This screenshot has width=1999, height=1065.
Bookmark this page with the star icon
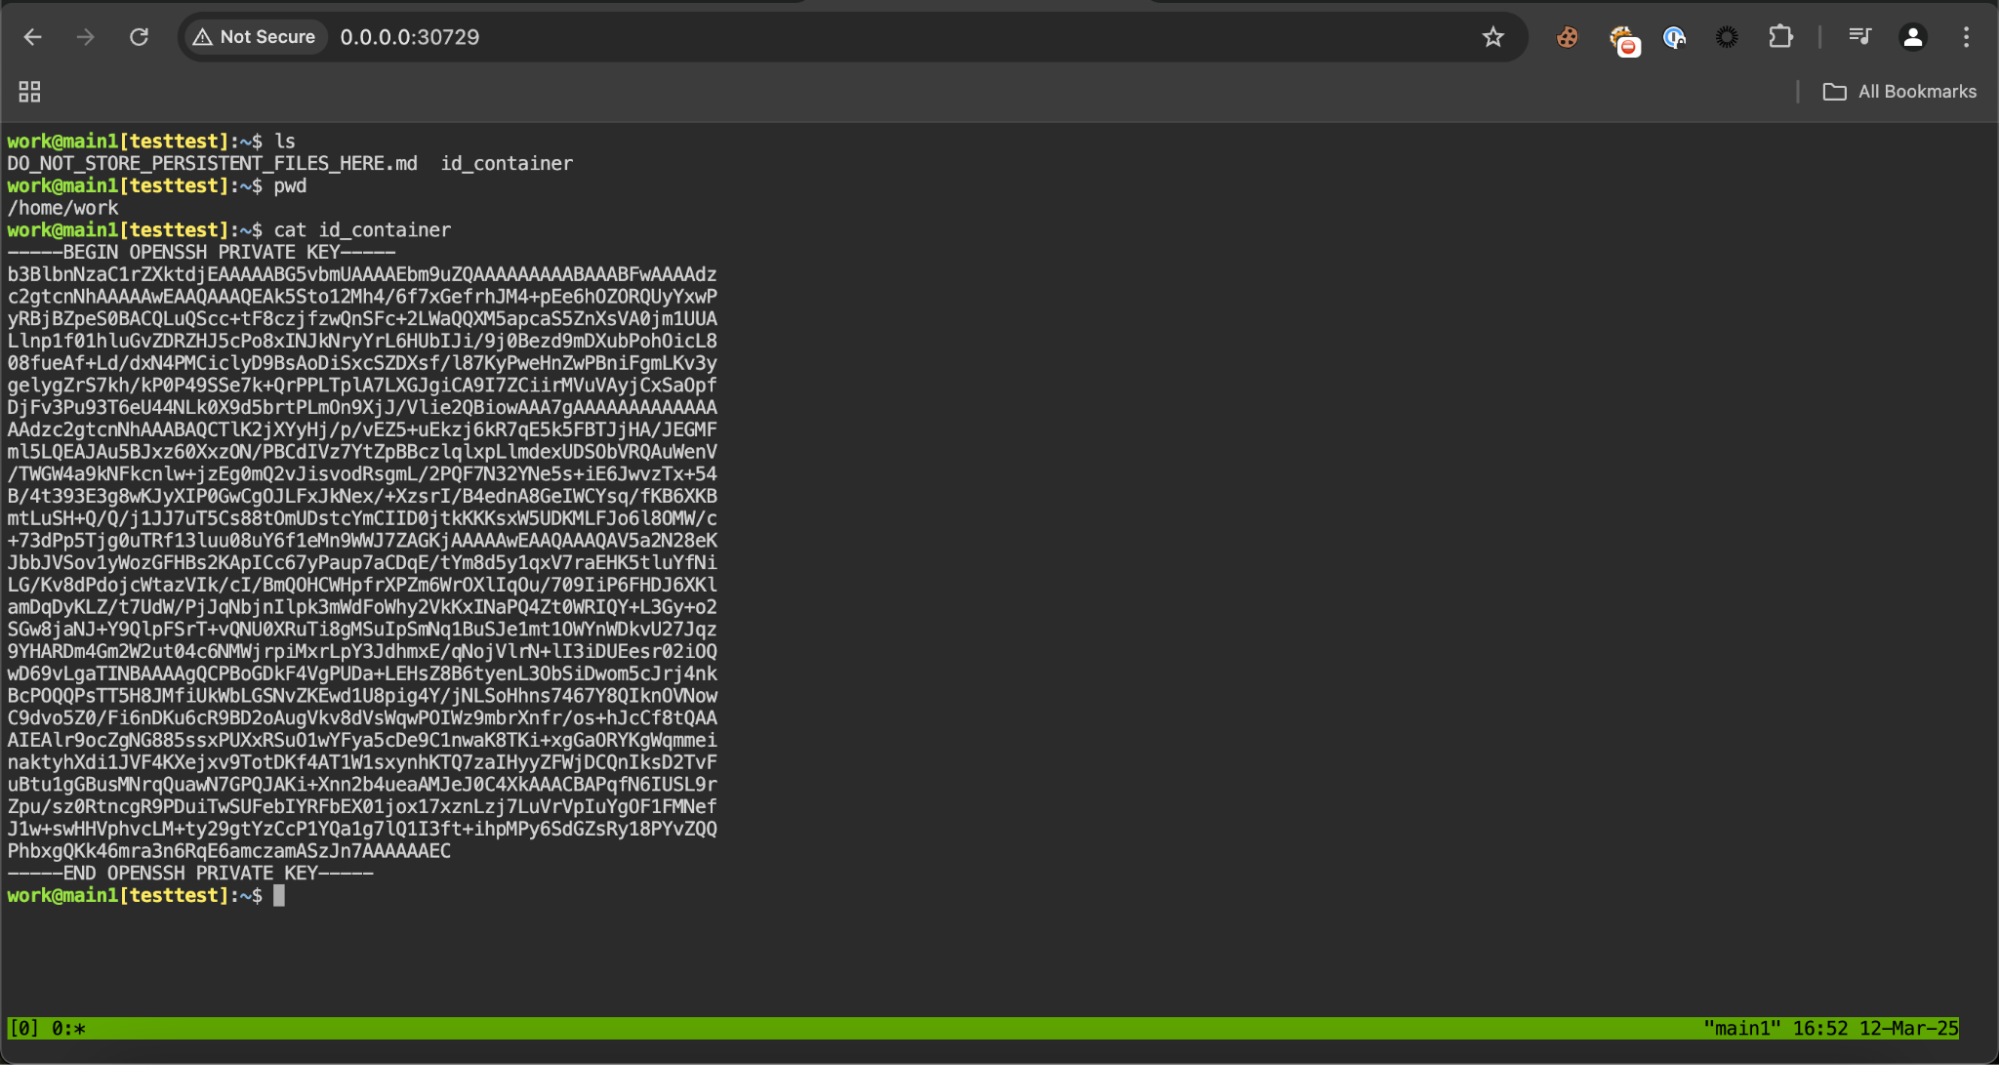coord(1493,37)
